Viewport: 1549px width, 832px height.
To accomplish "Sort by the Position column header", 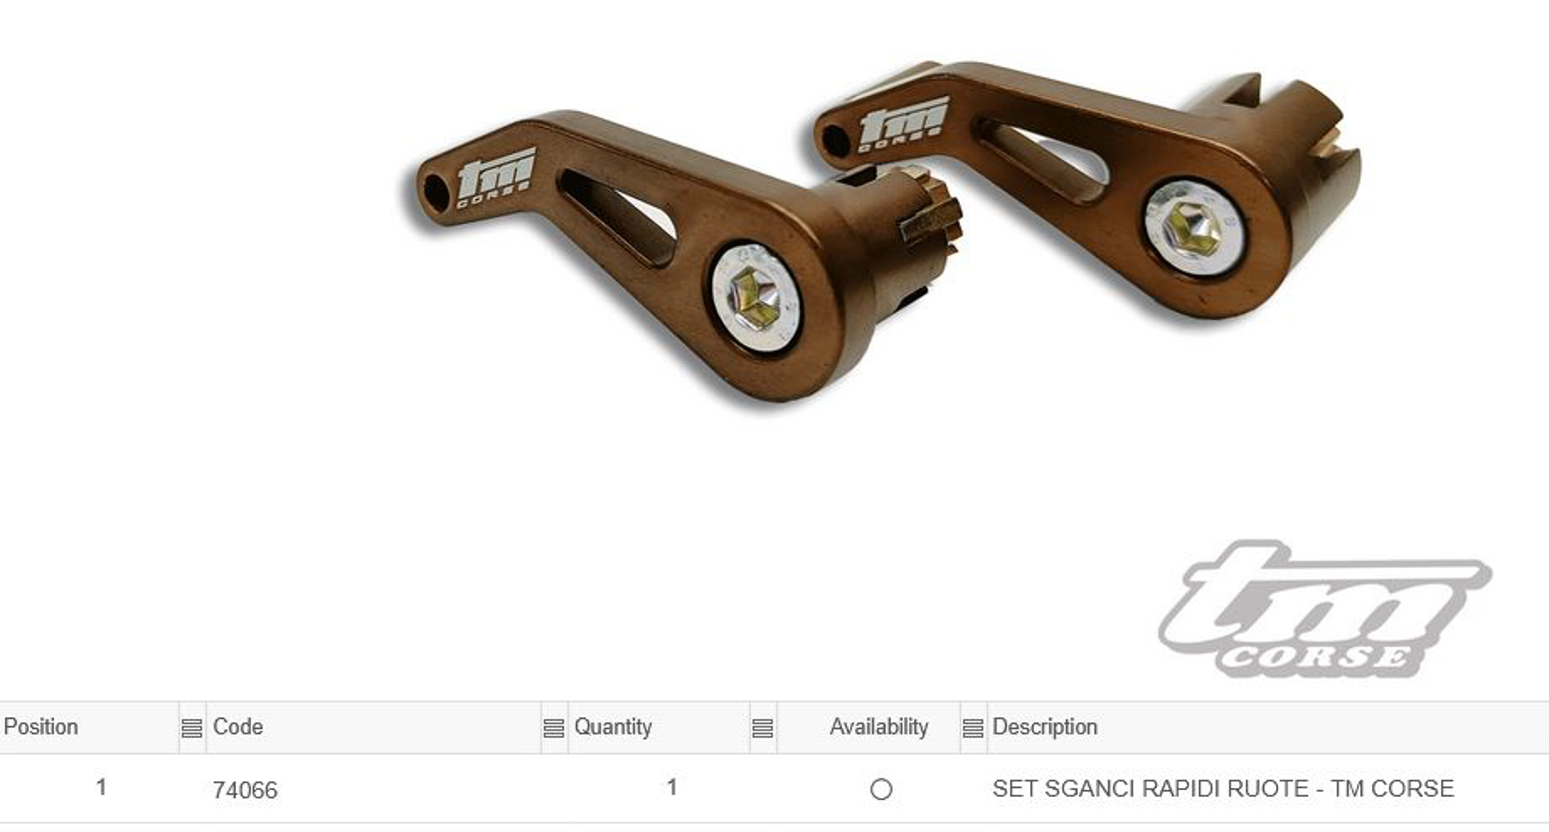I will [x=41, y=727].
